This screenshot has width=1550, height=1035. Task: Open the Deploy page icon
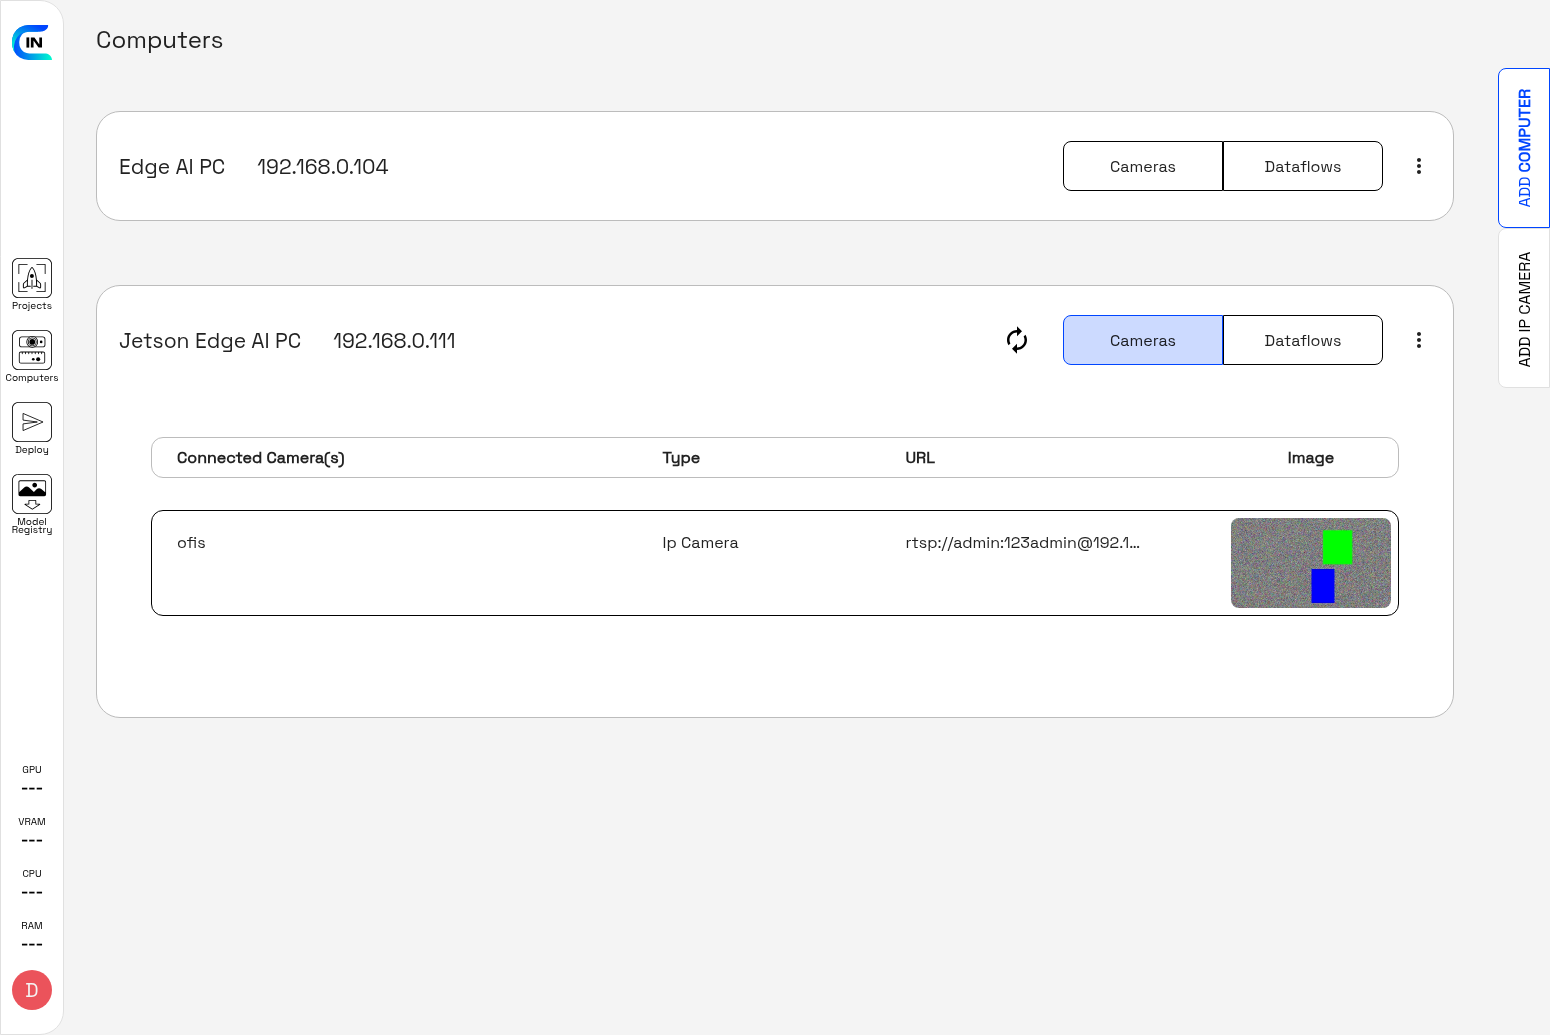point(32,423)
